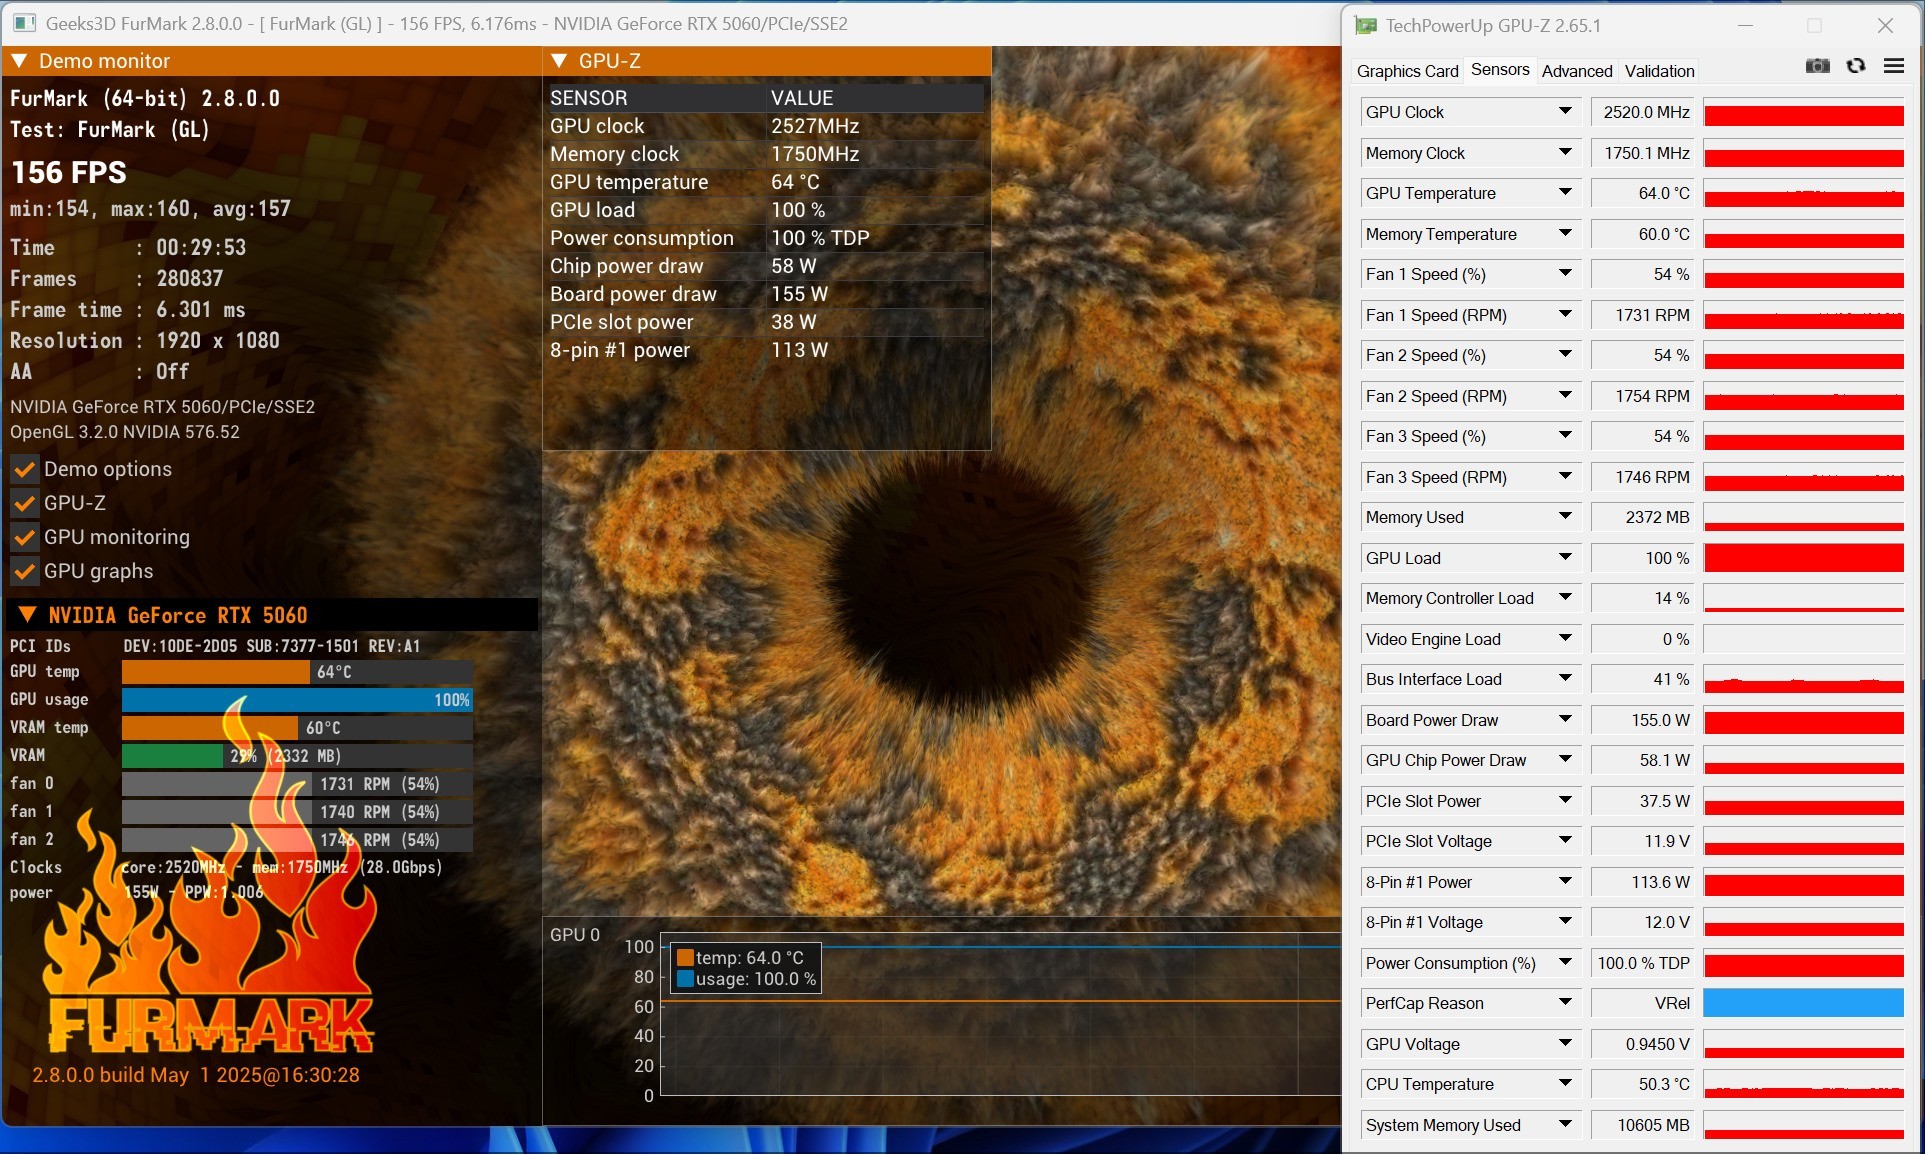Open the GPU Chip Power Draw dropdown
The image size is (1925, 1154).
point(1565,760)
